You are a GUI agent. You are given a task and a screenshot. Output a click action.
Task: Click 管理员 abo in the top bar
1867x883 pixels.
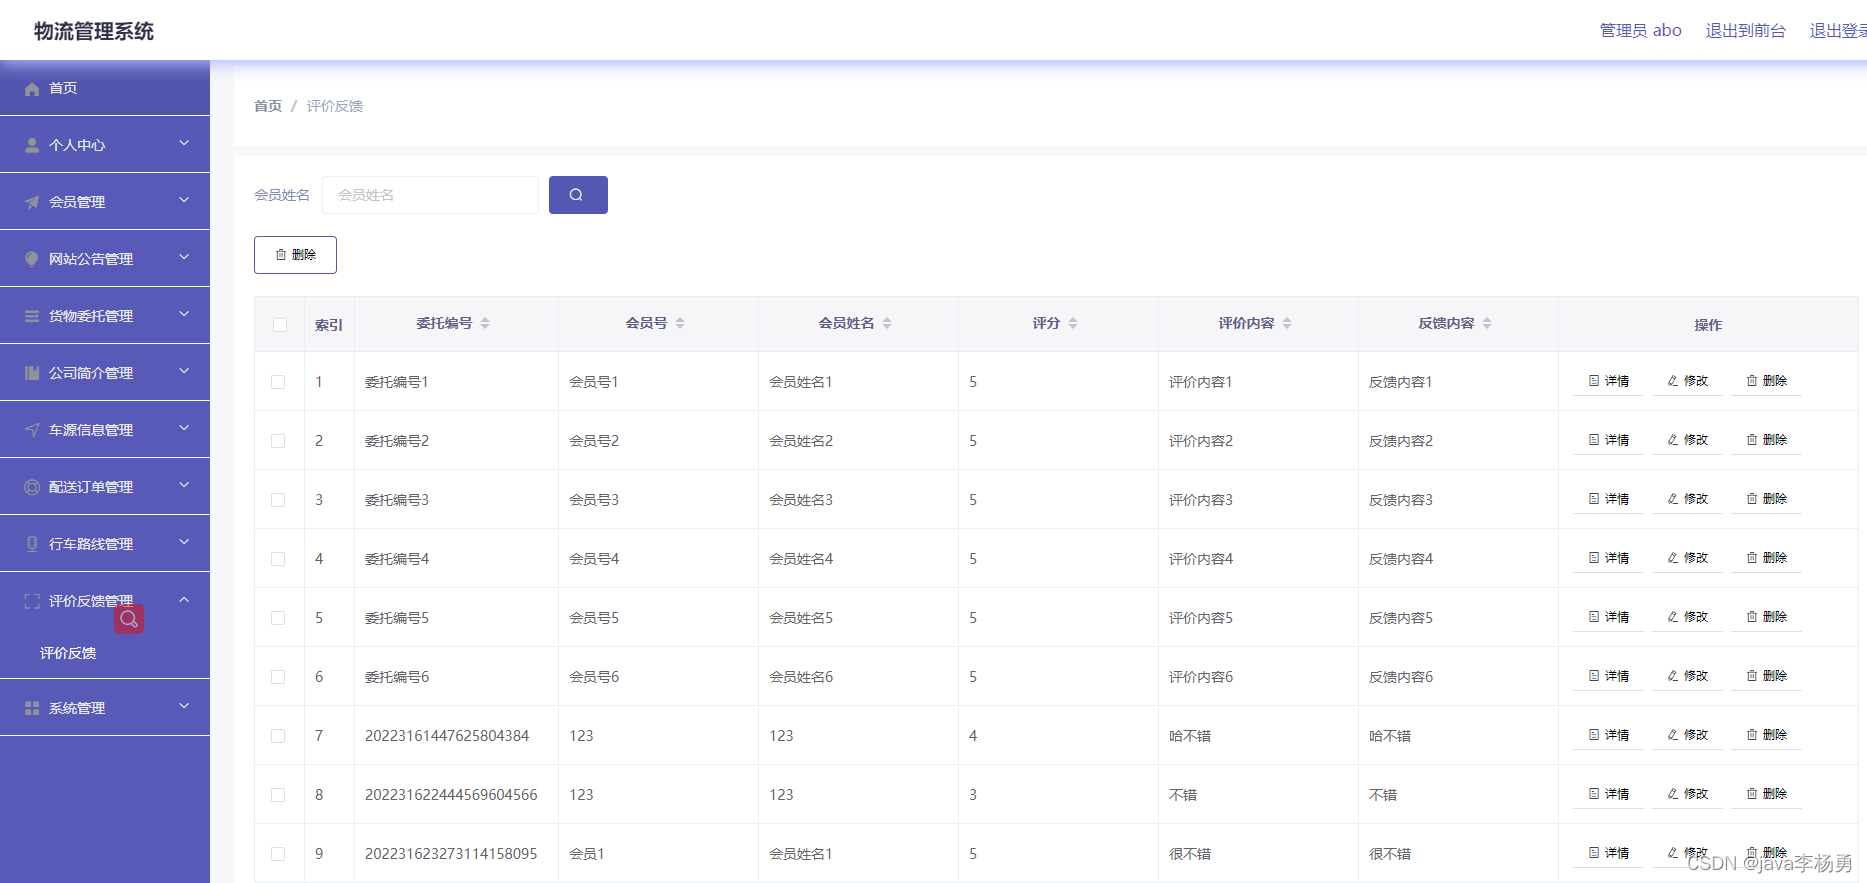(x=1641, y=31)
